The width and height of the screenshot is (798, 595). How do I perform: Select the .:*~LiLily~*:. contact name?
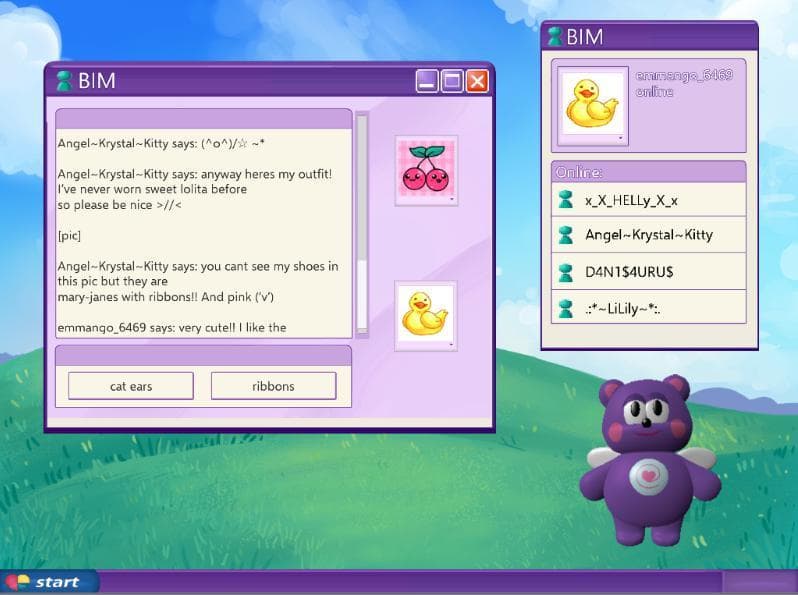(622, 309)
